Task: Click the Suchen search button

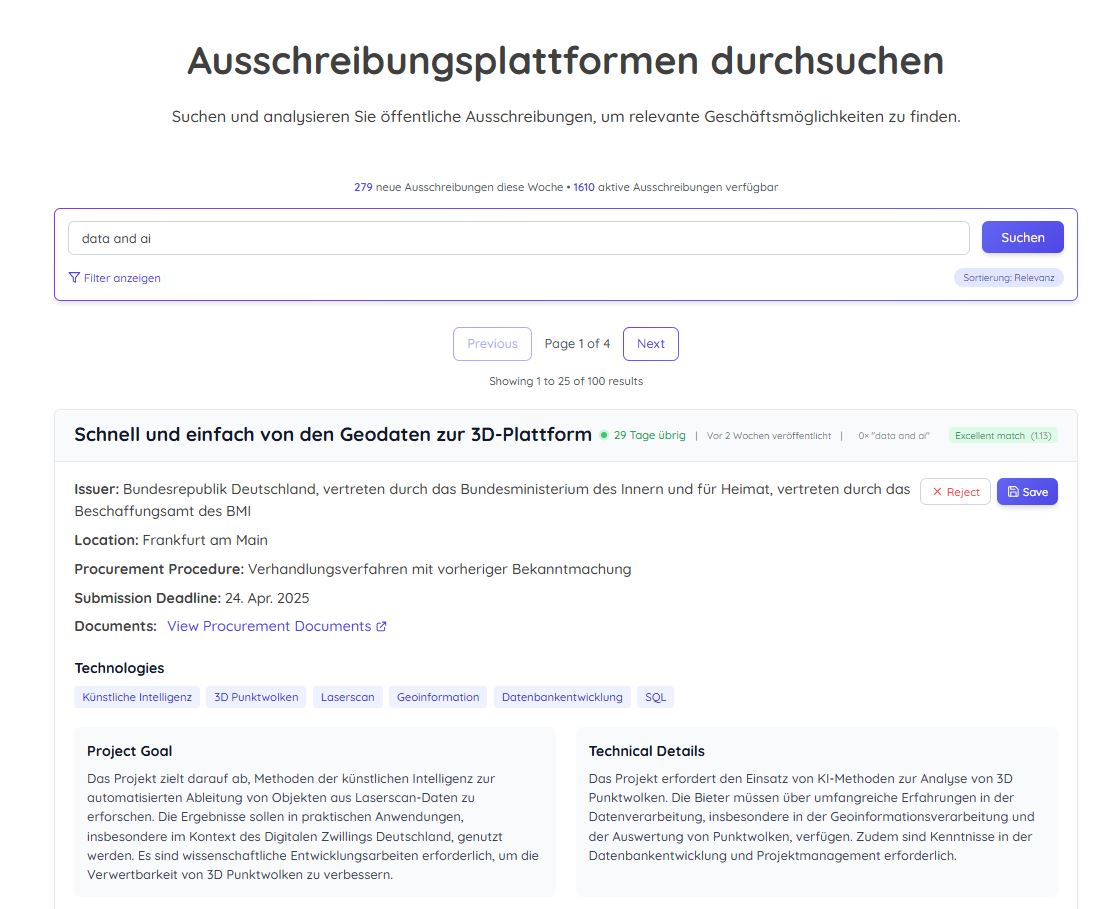Action: (x=1022, y=238)
